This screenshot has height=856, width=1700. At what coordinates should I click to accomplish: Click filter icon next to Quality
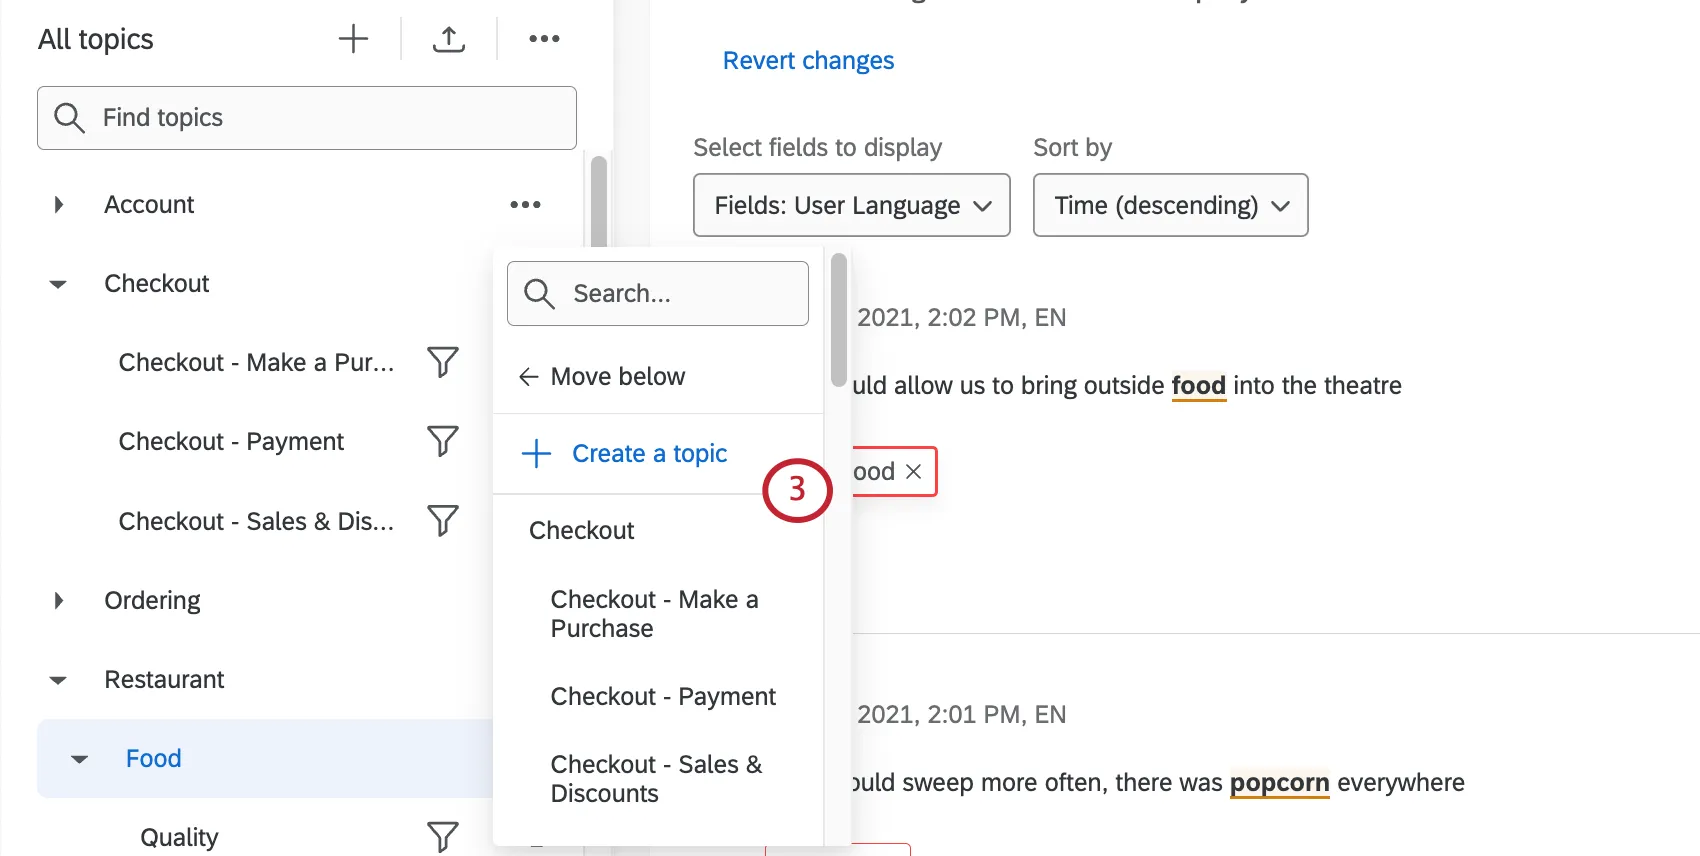(442, 837)
